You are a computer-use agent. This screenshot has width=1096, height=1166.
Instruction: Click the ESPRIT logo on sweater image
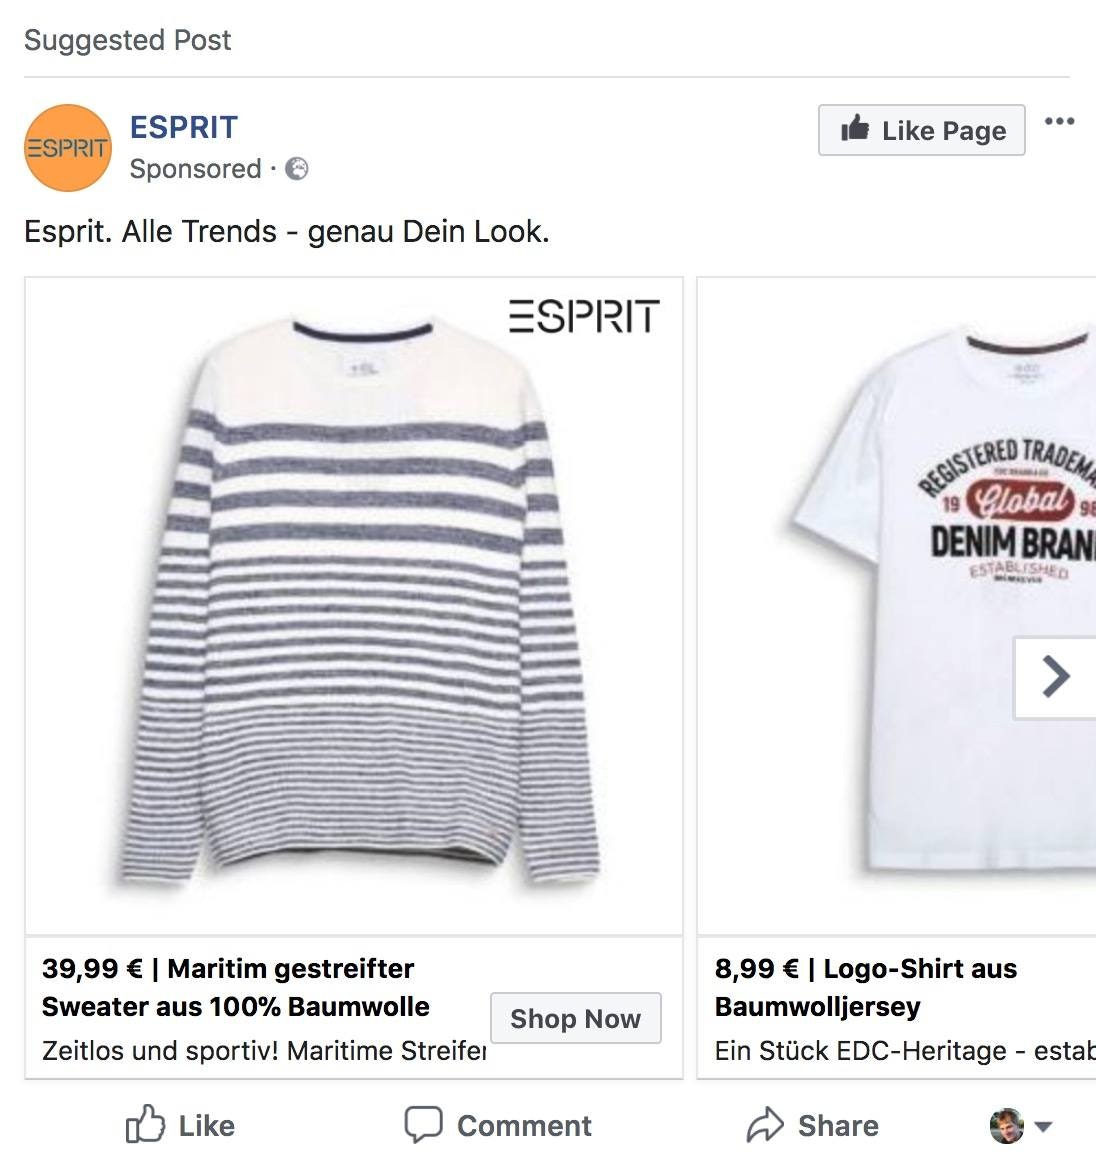tap(584, 316)
